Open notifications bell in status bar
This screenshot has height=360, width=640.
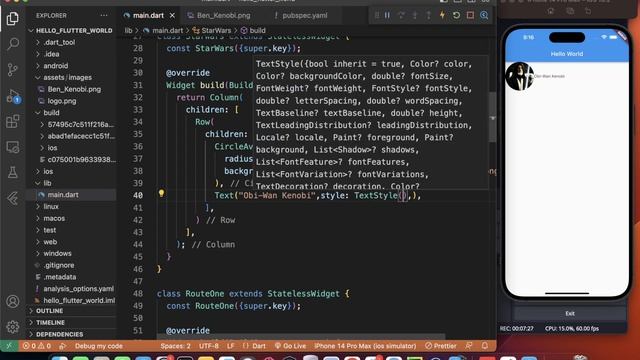click(485, 346)
